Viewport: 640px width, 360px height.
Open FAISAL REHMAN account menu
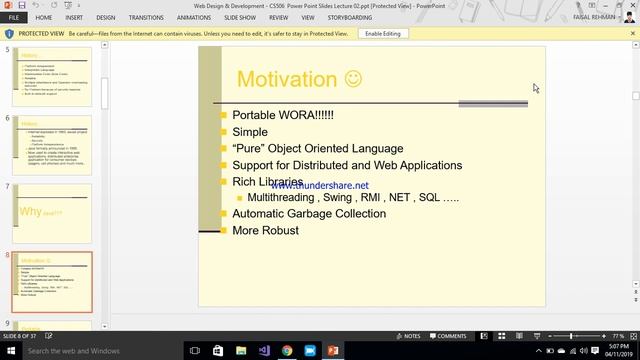point(597,17)
